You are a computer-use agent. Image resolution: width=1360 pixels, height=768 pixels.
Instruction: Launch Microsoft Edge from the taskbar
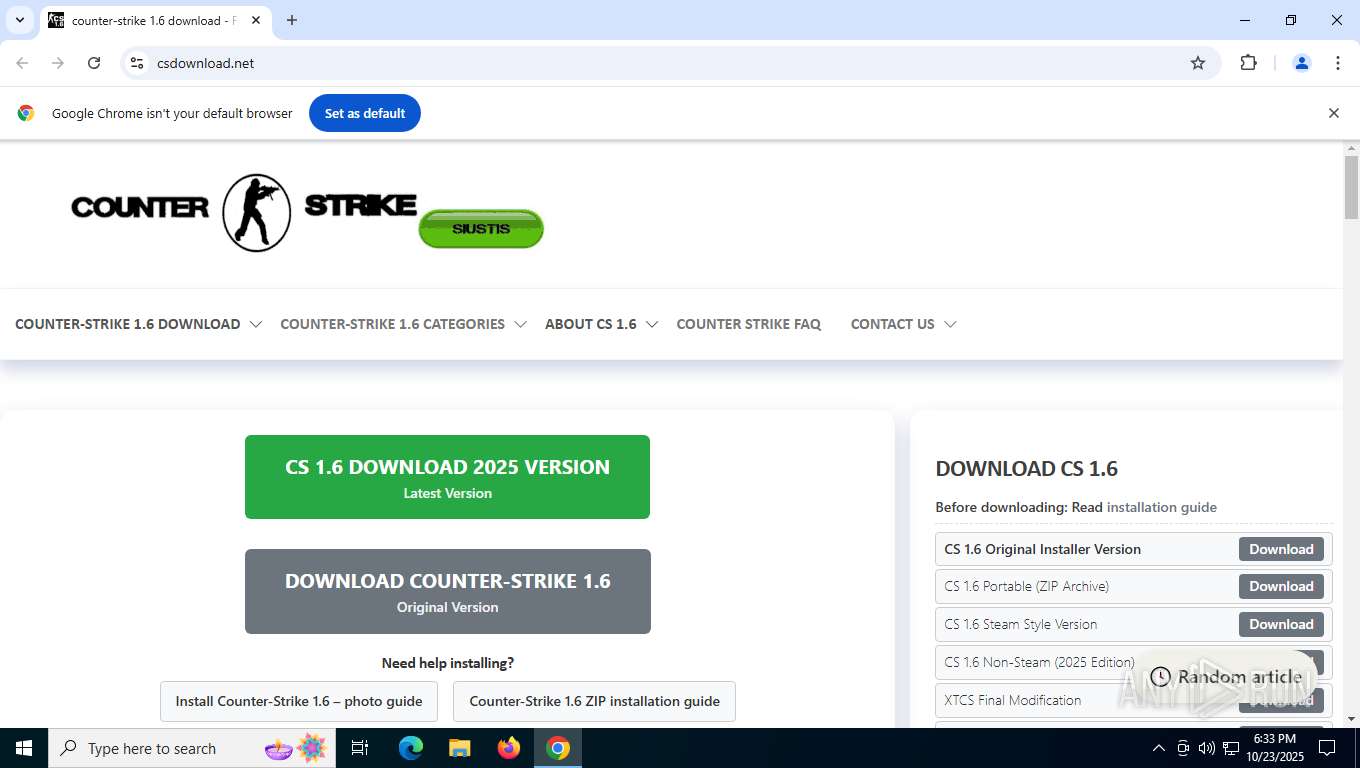[411, 748]
